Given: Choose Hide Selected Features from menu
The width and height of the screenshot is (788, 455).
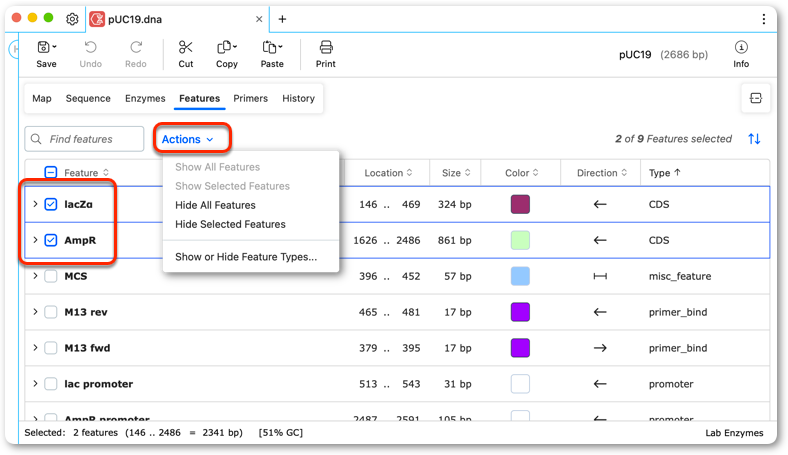Looking at the screenshot, I should 230,224.
